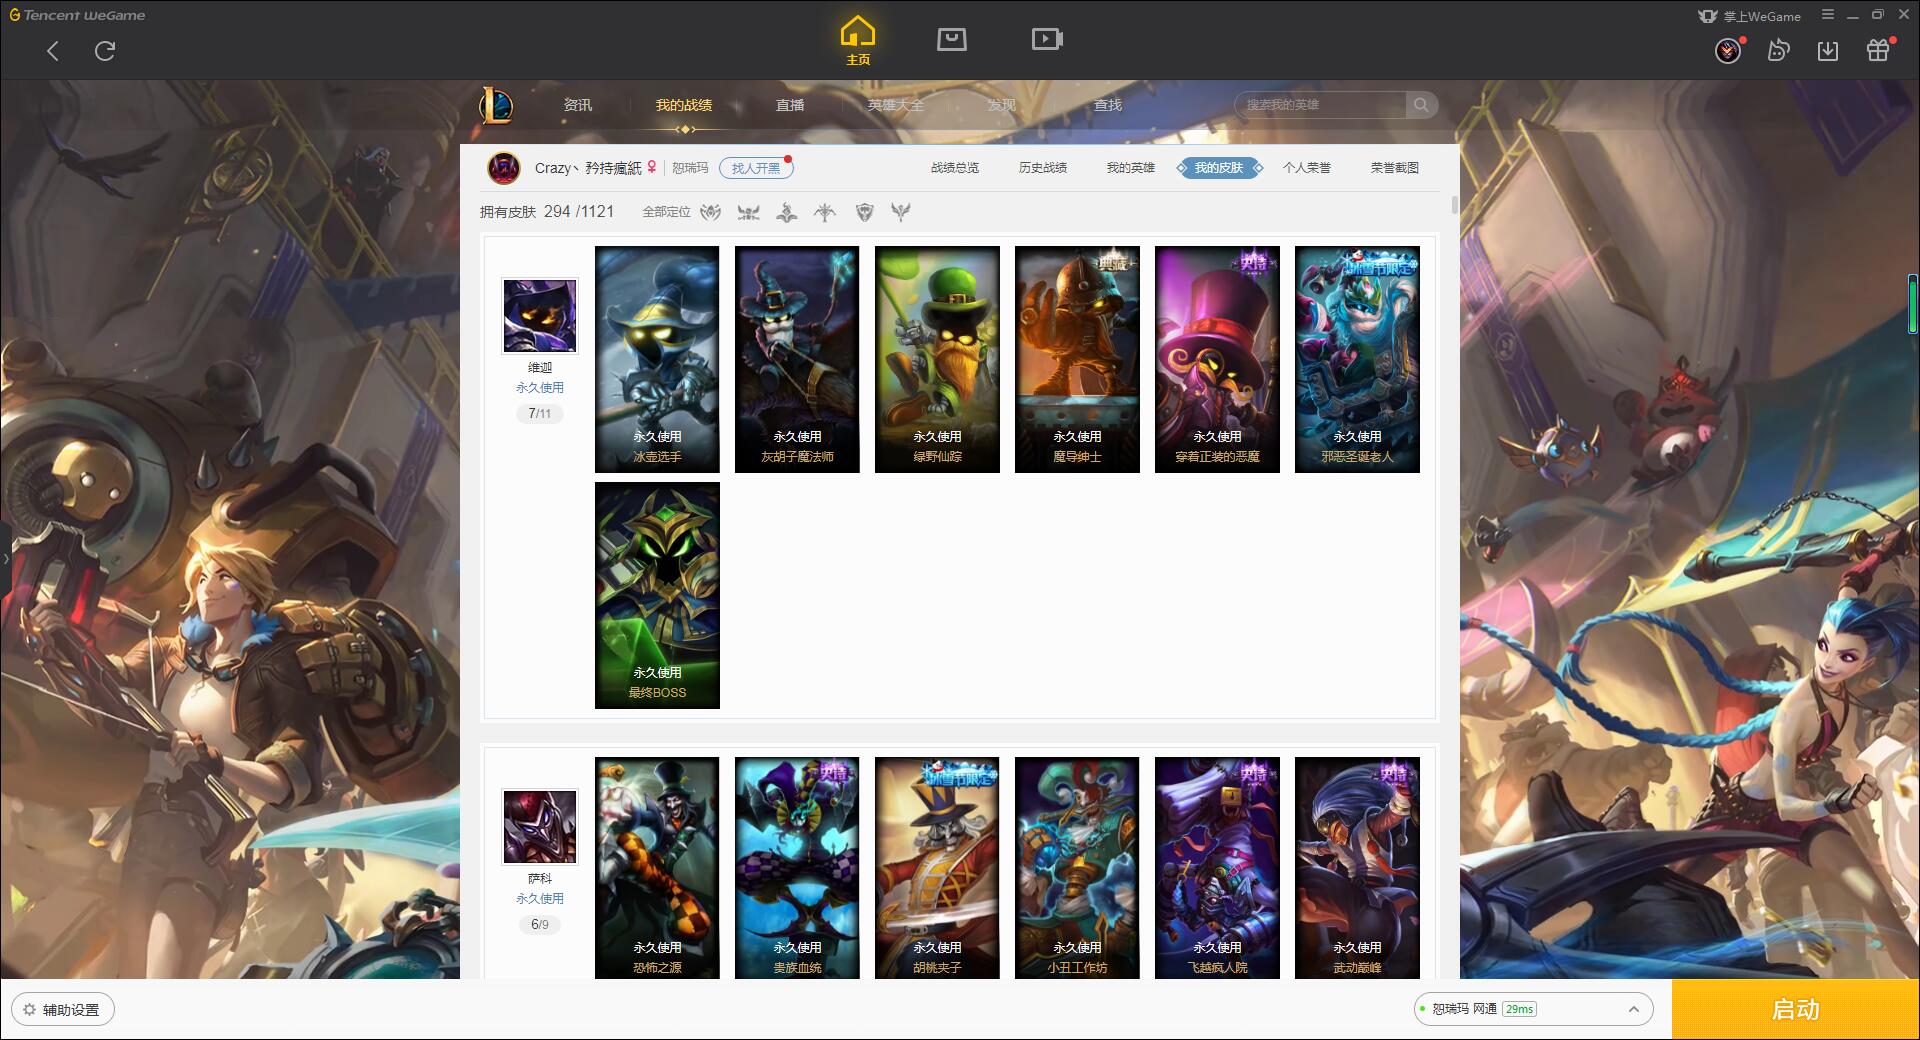Open the 武动巅峰 skin card
Image resolution: width=1920 pixels, height=1040 pixels.
(x=1357, y=867)
